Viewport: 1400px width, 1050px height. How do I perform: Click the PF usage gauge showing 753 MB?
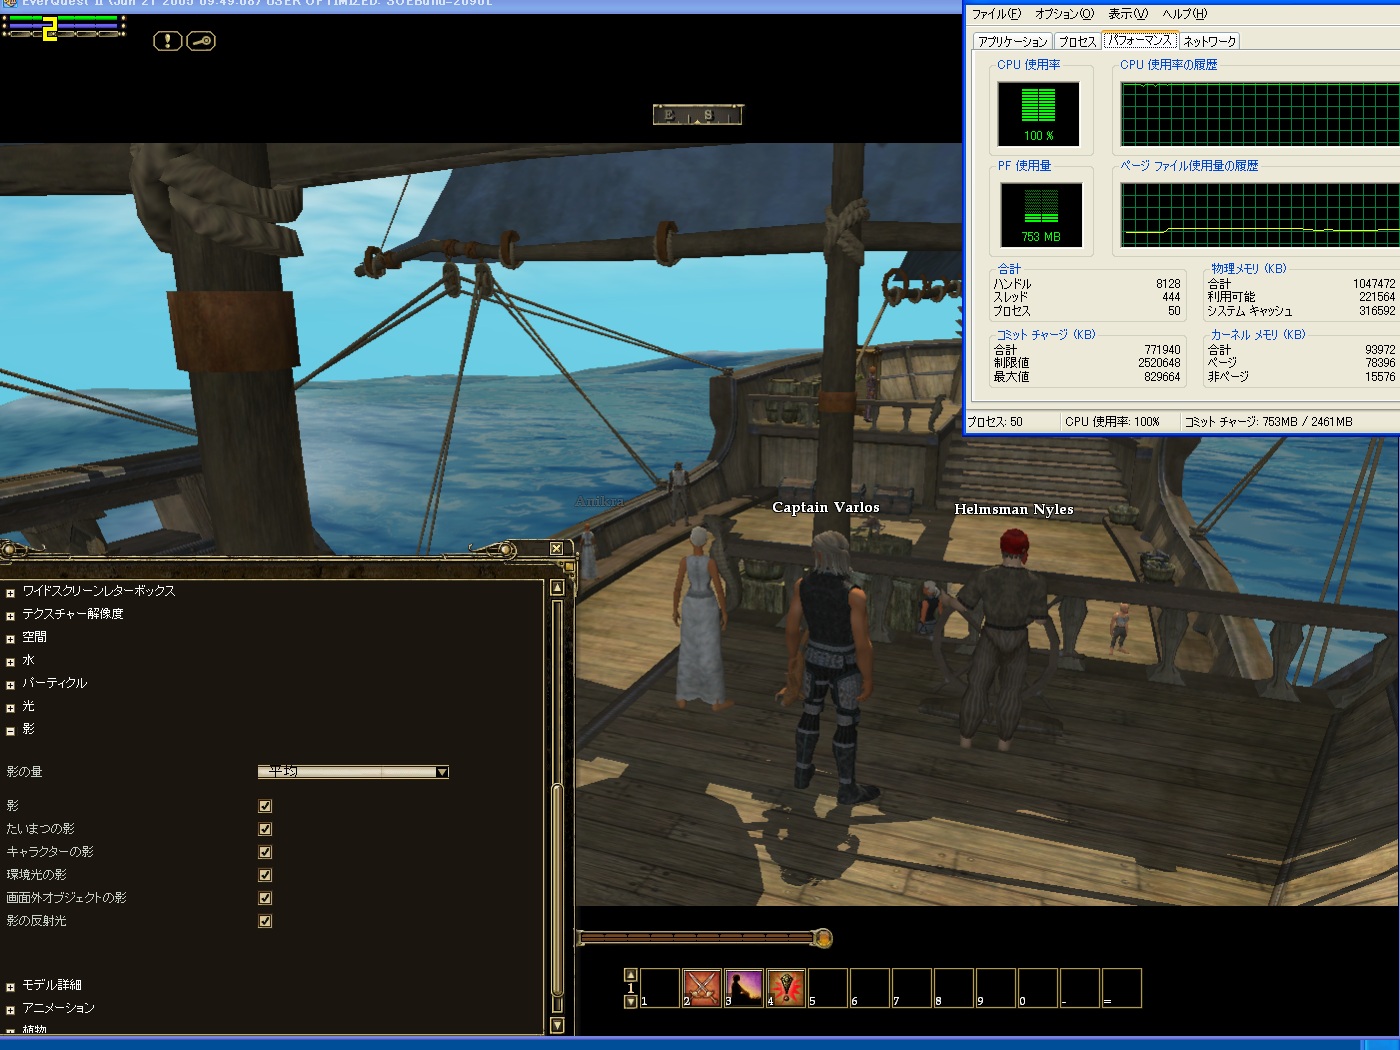pyautogui.click(x=1041, y=215)
